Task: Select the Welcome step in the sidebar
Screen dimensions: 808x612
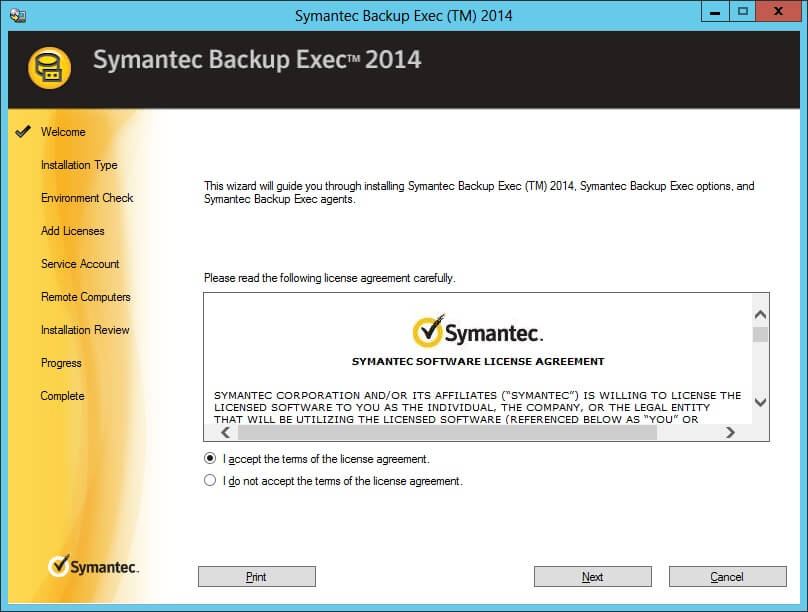Action: pos(63,132)
